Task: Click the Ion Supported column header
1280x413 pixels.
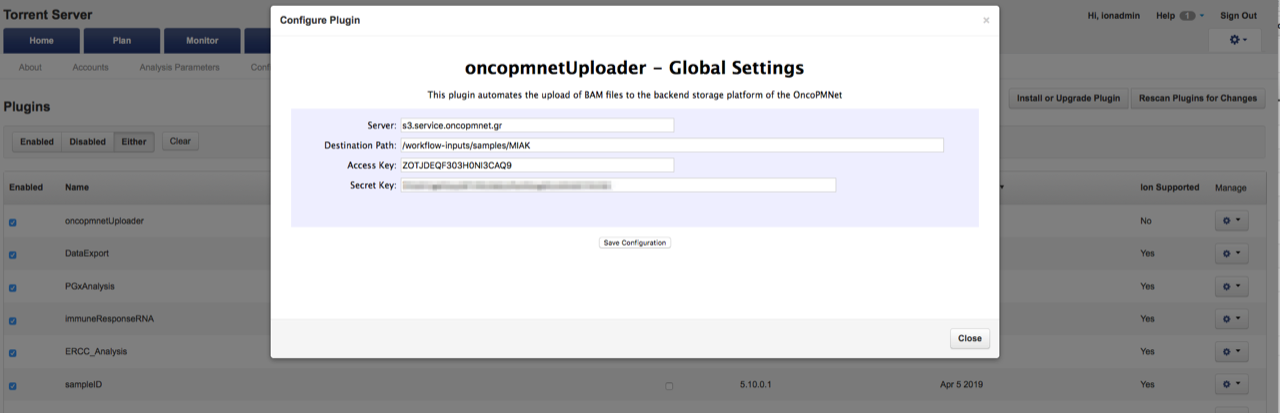Action: click(x=1170, y=187)
